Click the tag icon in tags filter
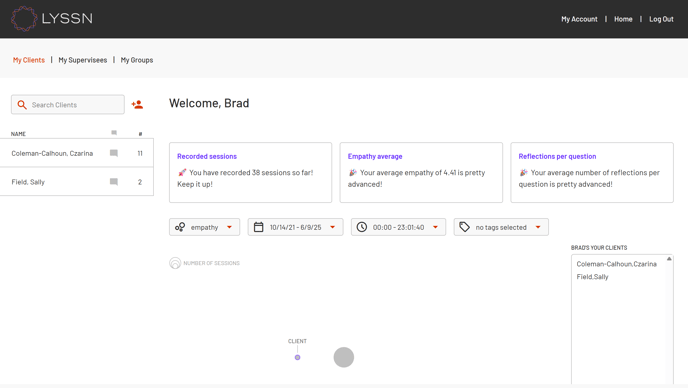 click(465, 227)
